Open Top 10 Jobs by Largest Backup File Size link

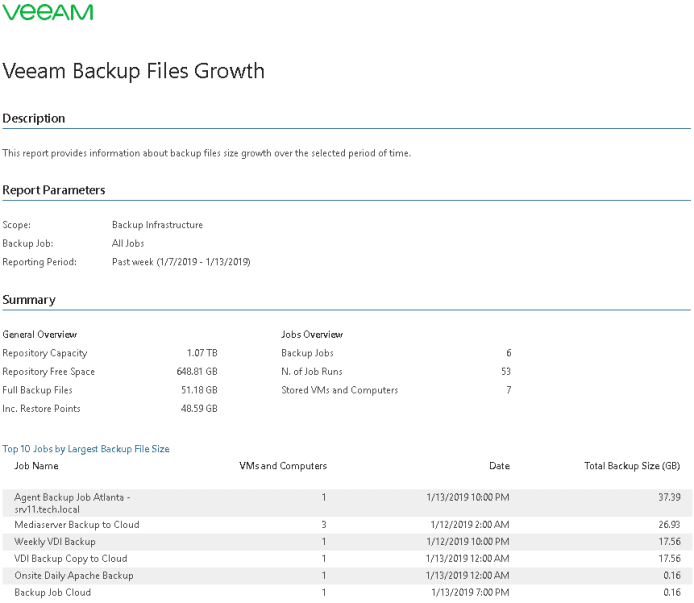click(86, 449)
